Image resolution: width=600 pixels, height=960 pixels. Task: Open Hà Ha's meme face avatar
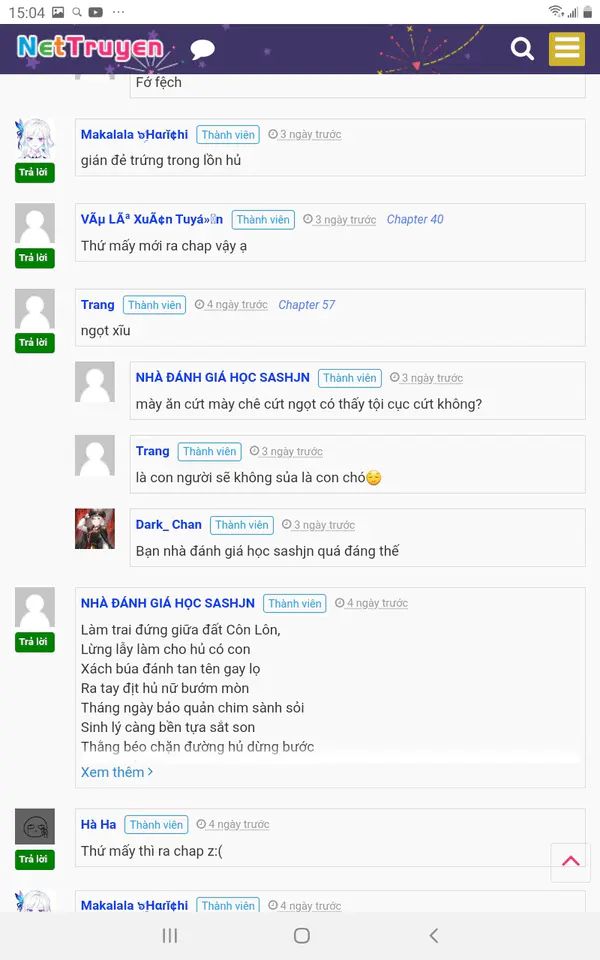pyautogui.click(x=35, y=827)
